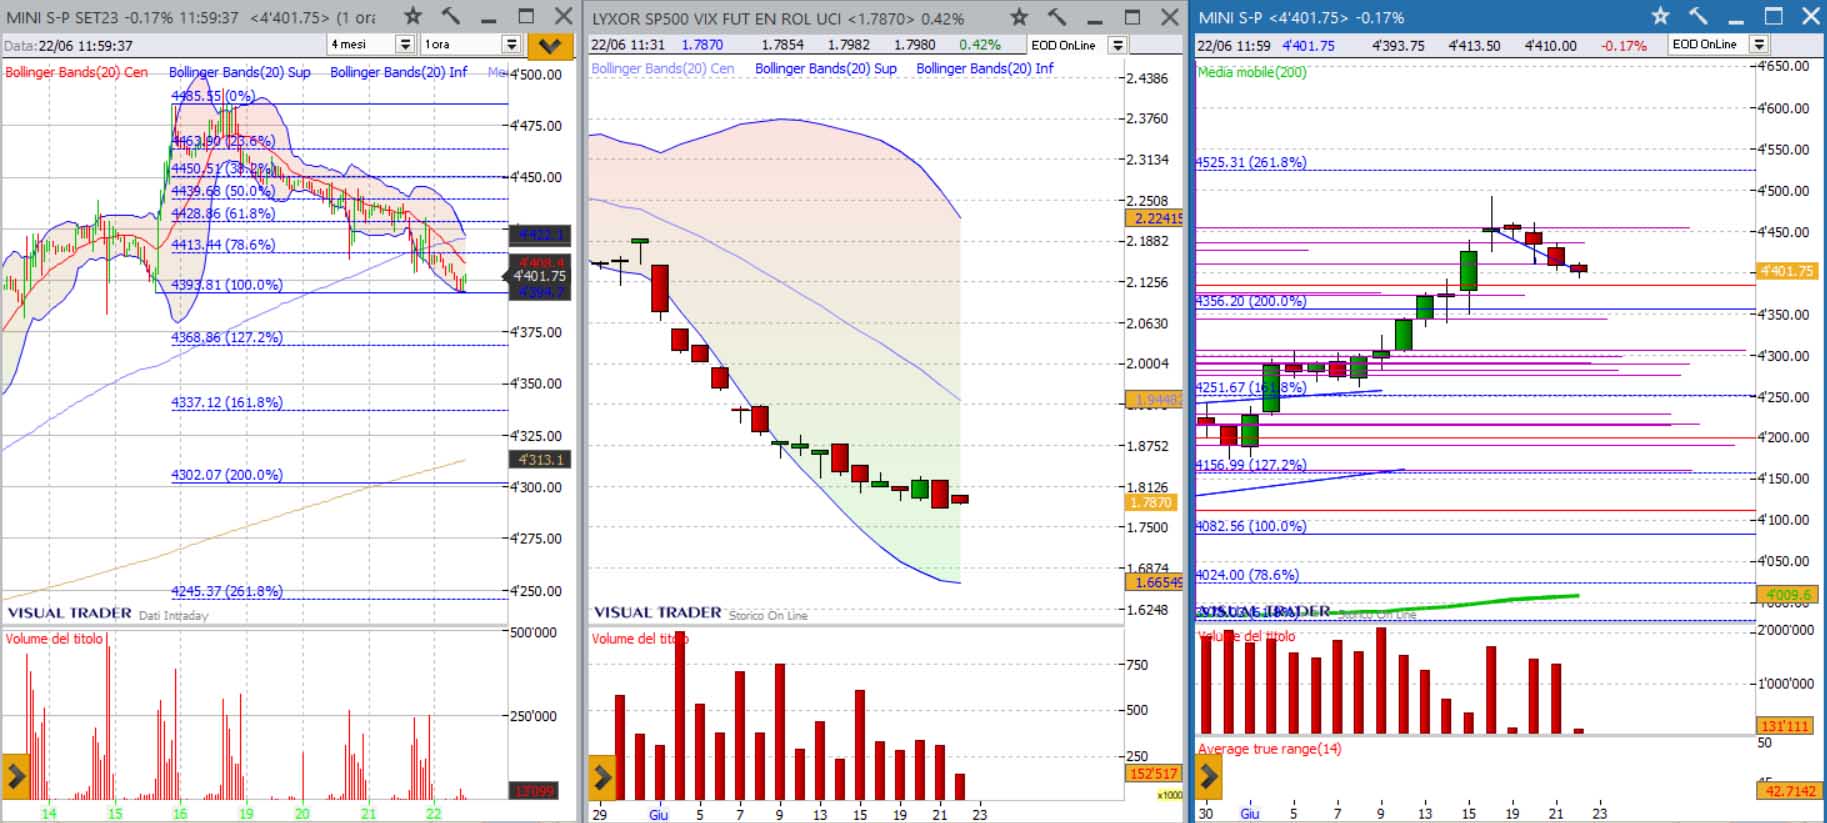The height and width of the screenshot is (823, 1827).
Task: Click the 131'111 volume tag in daily chart
Action: point(1787,726)
